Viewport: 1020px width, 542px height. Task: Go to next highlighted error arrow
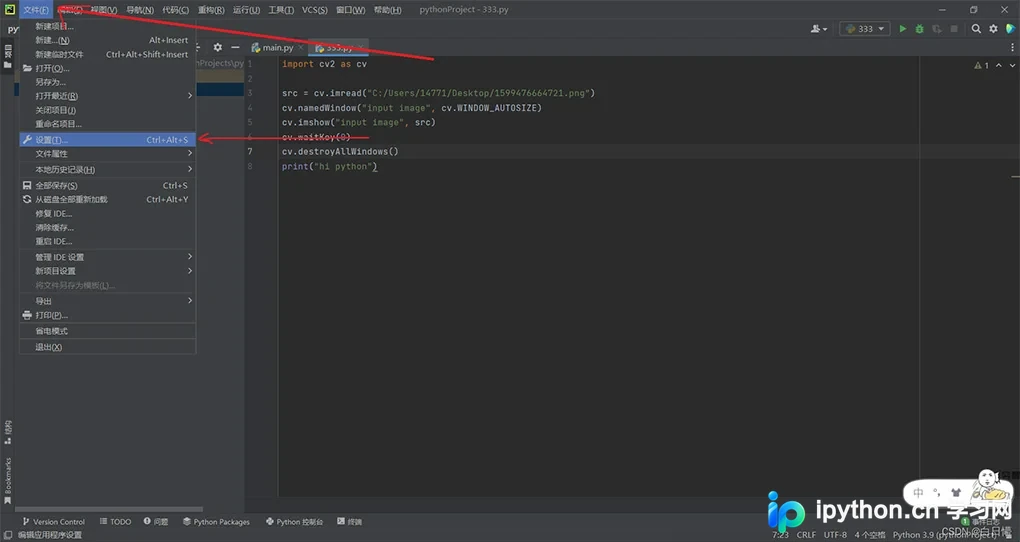[x=1012, y=65]
